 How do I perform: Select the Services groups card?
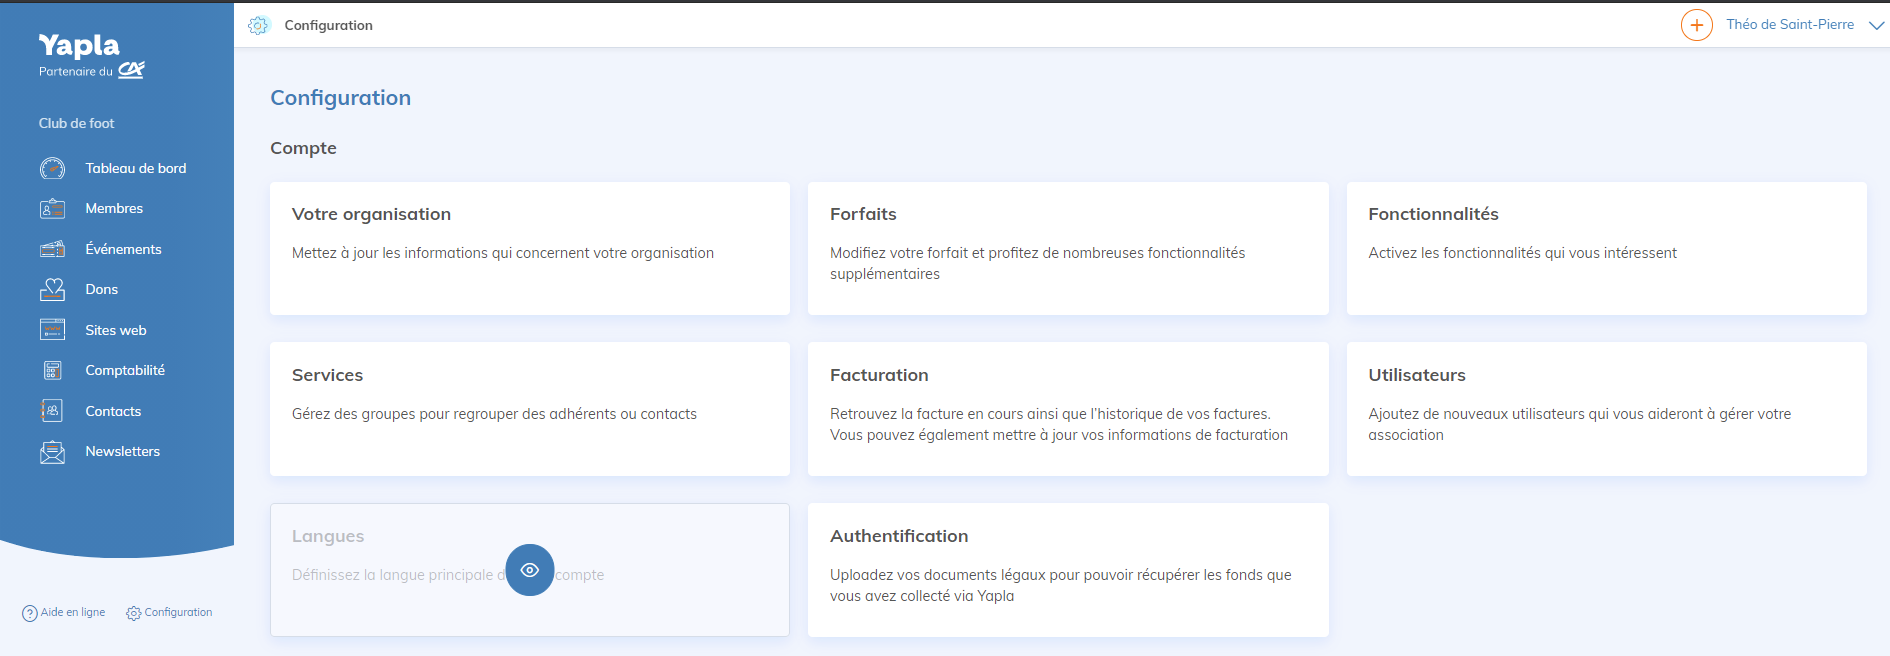point(529,409)
